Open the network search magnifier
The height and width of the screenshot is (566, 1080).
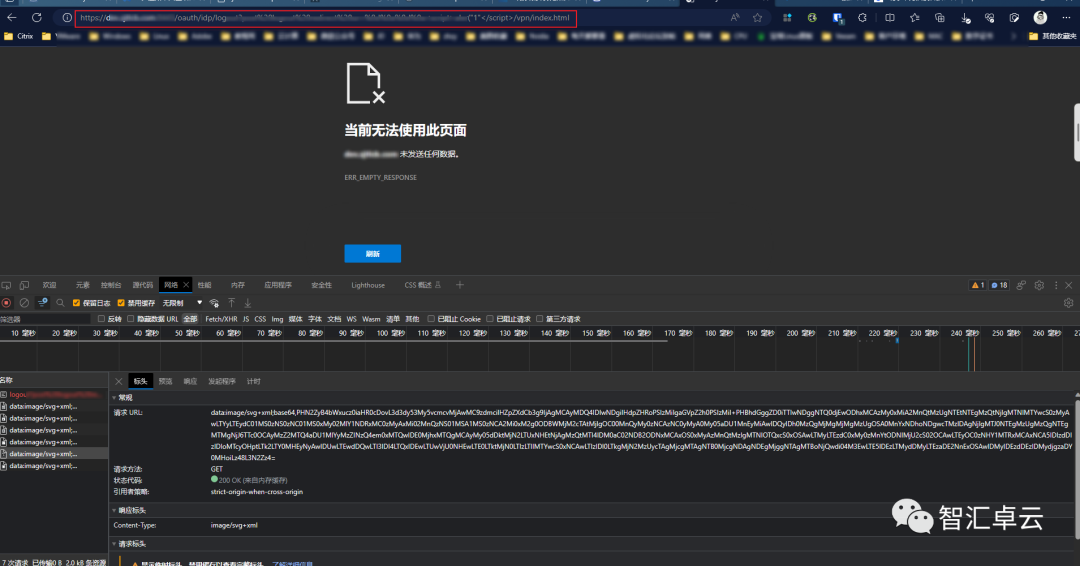point(60,302)
